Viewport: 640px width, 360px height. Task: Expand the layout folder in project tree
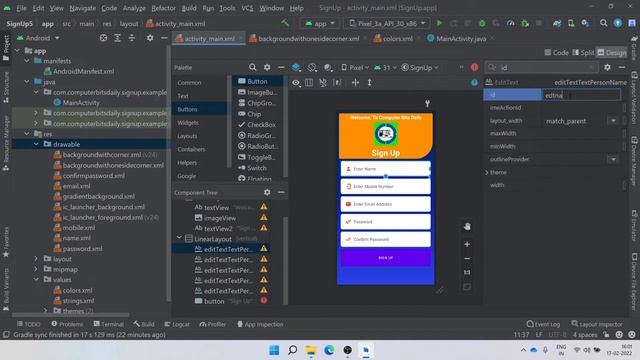(x=36, y=259)
